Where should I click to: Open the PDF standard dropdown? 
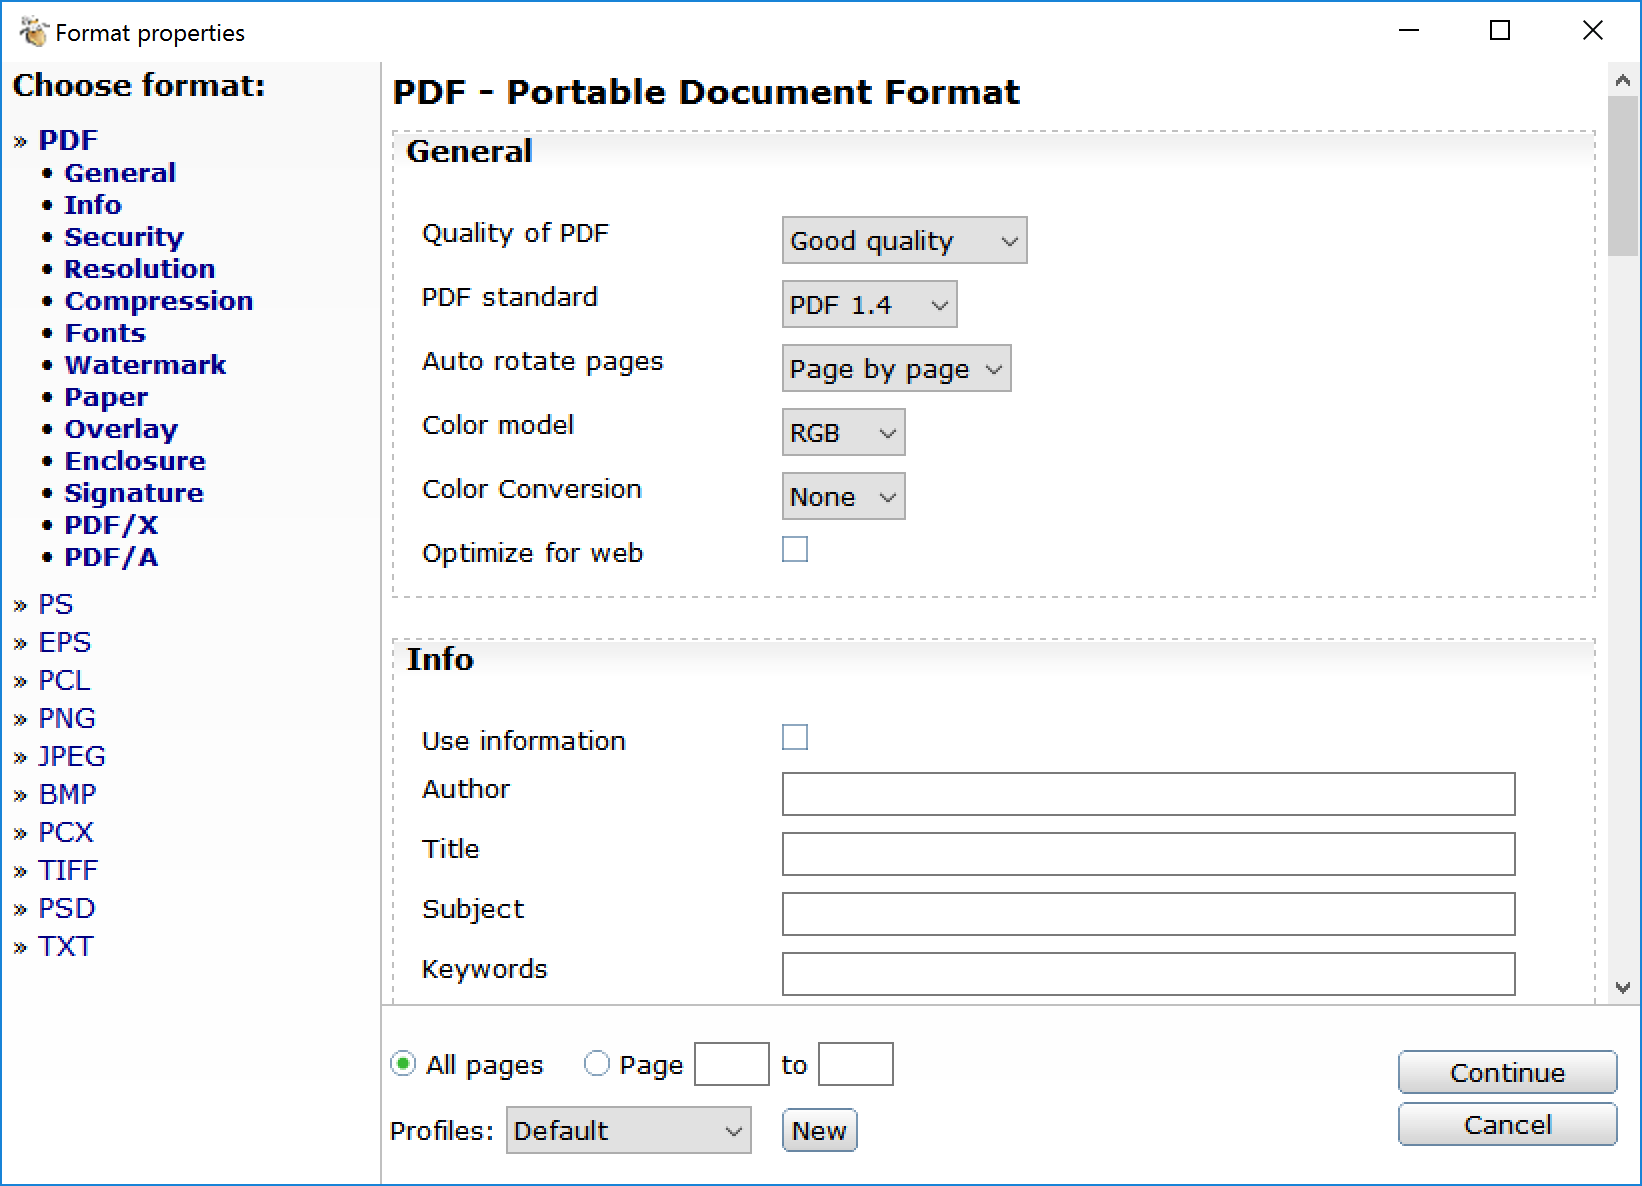(x=869, y=305)
